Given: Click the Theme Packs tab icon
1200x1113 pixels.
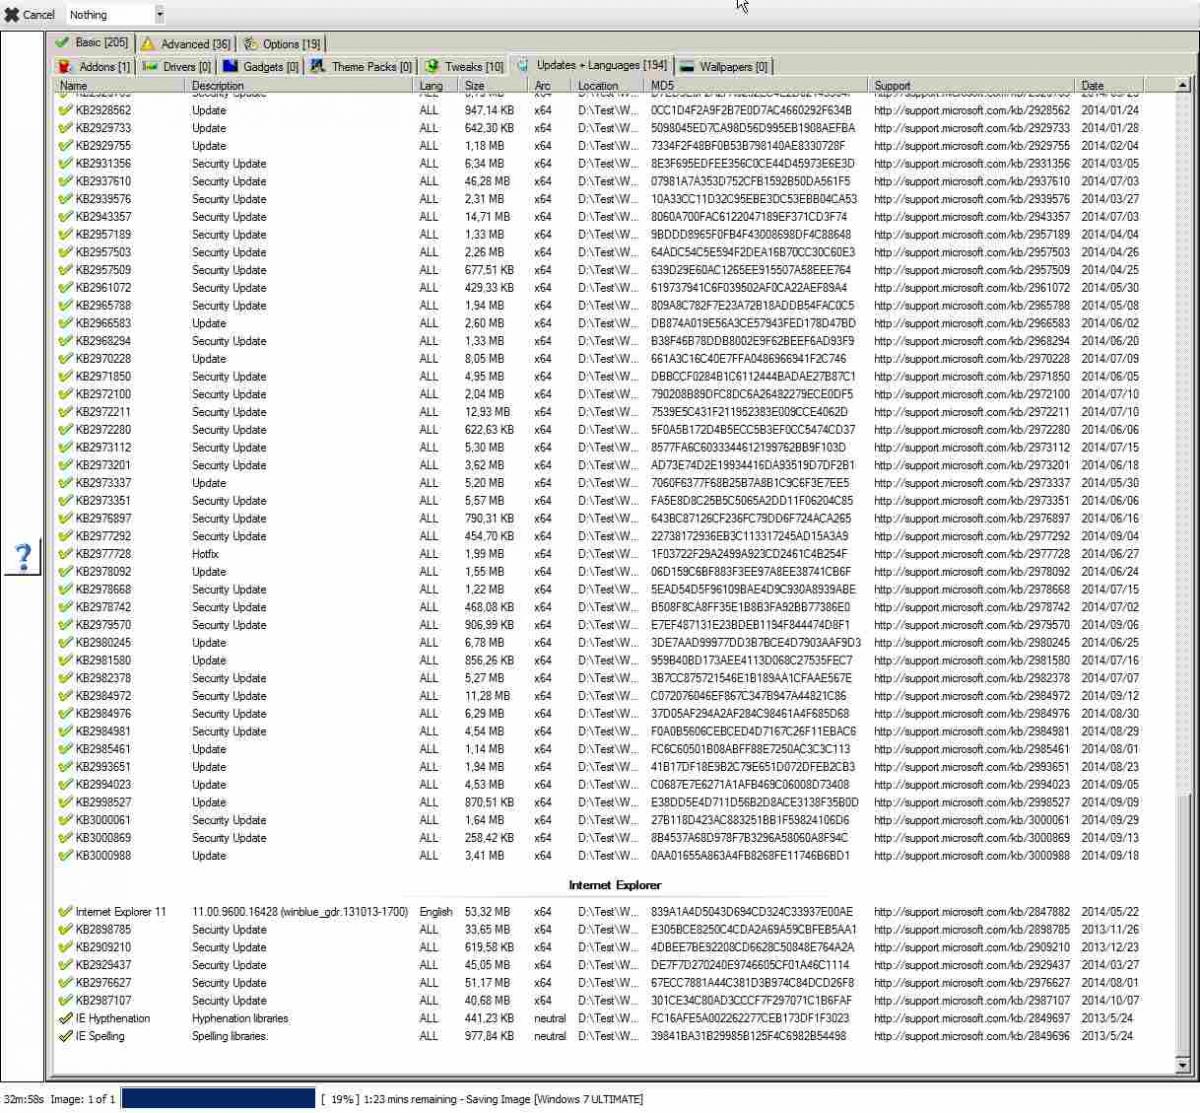Looking at the screenshot, I should [318, 67].
